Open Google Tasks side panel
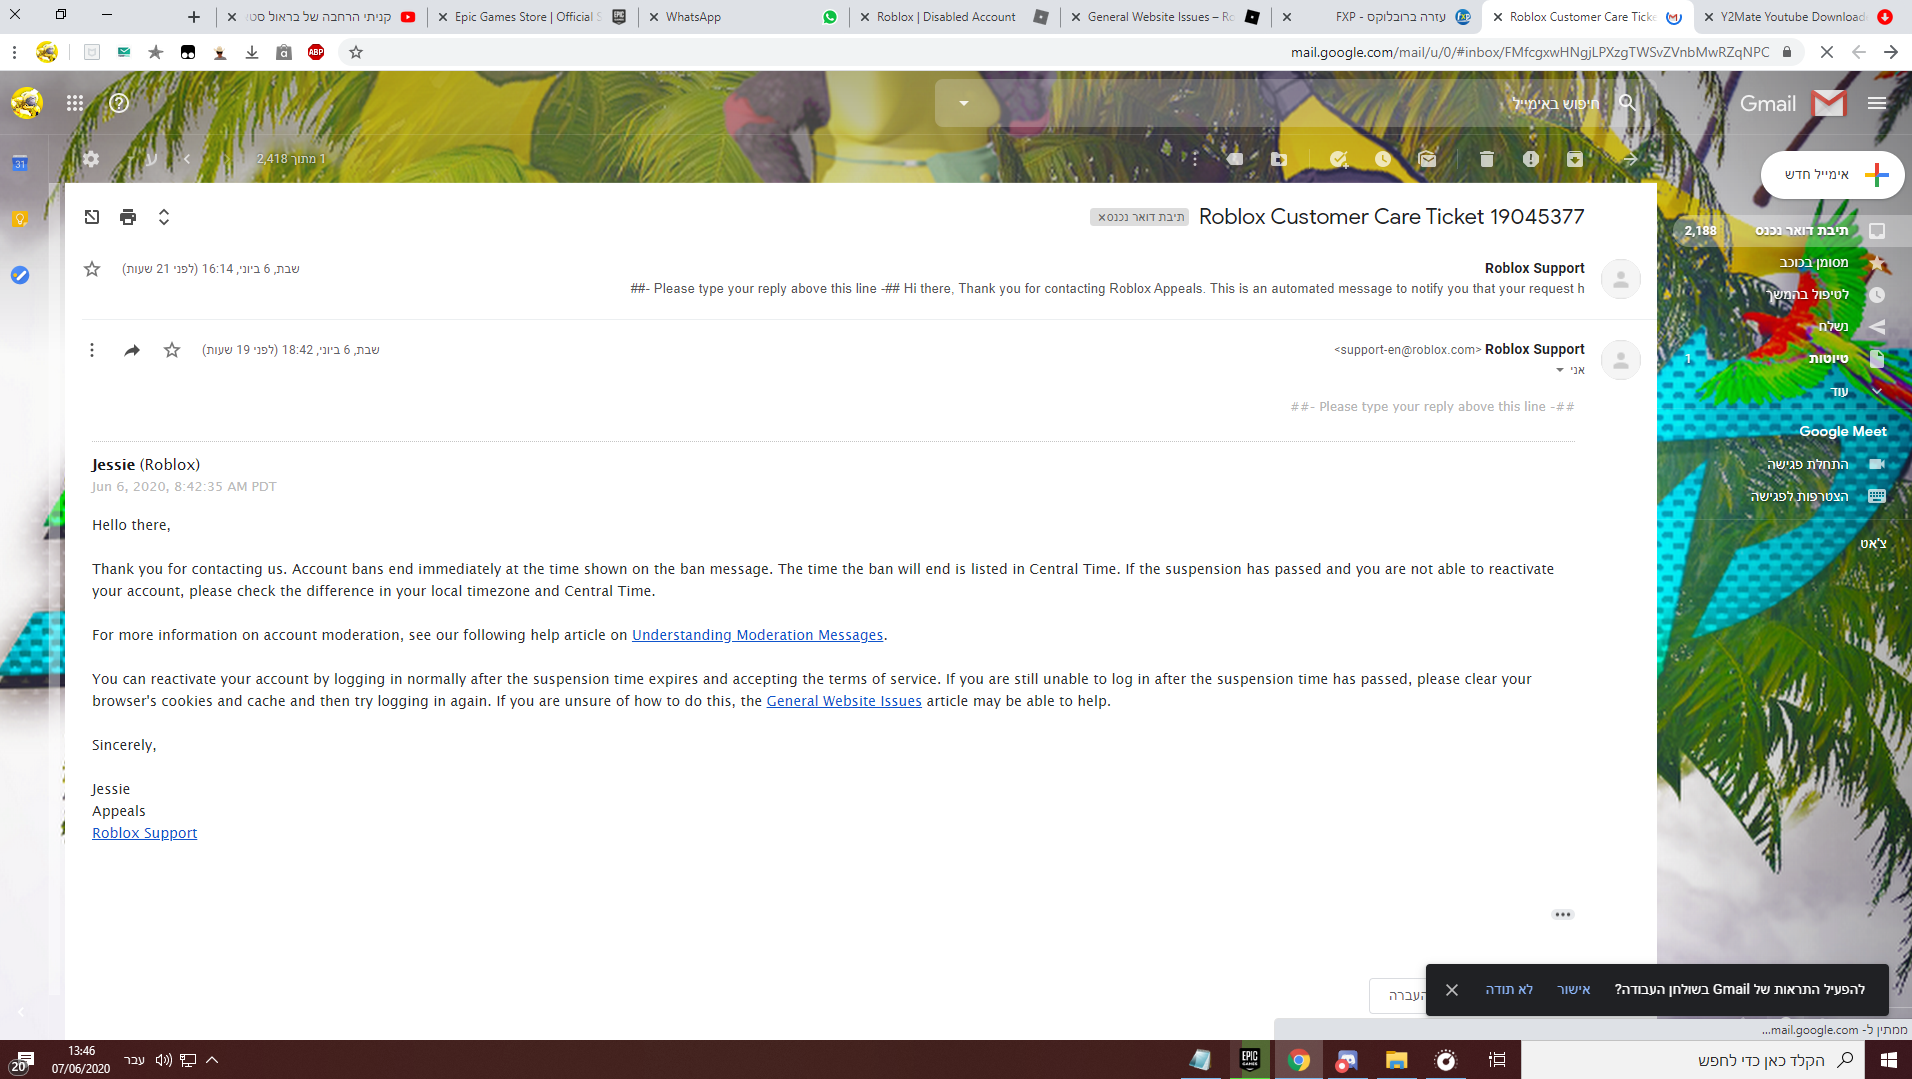This screenshot has height=1079, width=1912. [x=20, y=275]
